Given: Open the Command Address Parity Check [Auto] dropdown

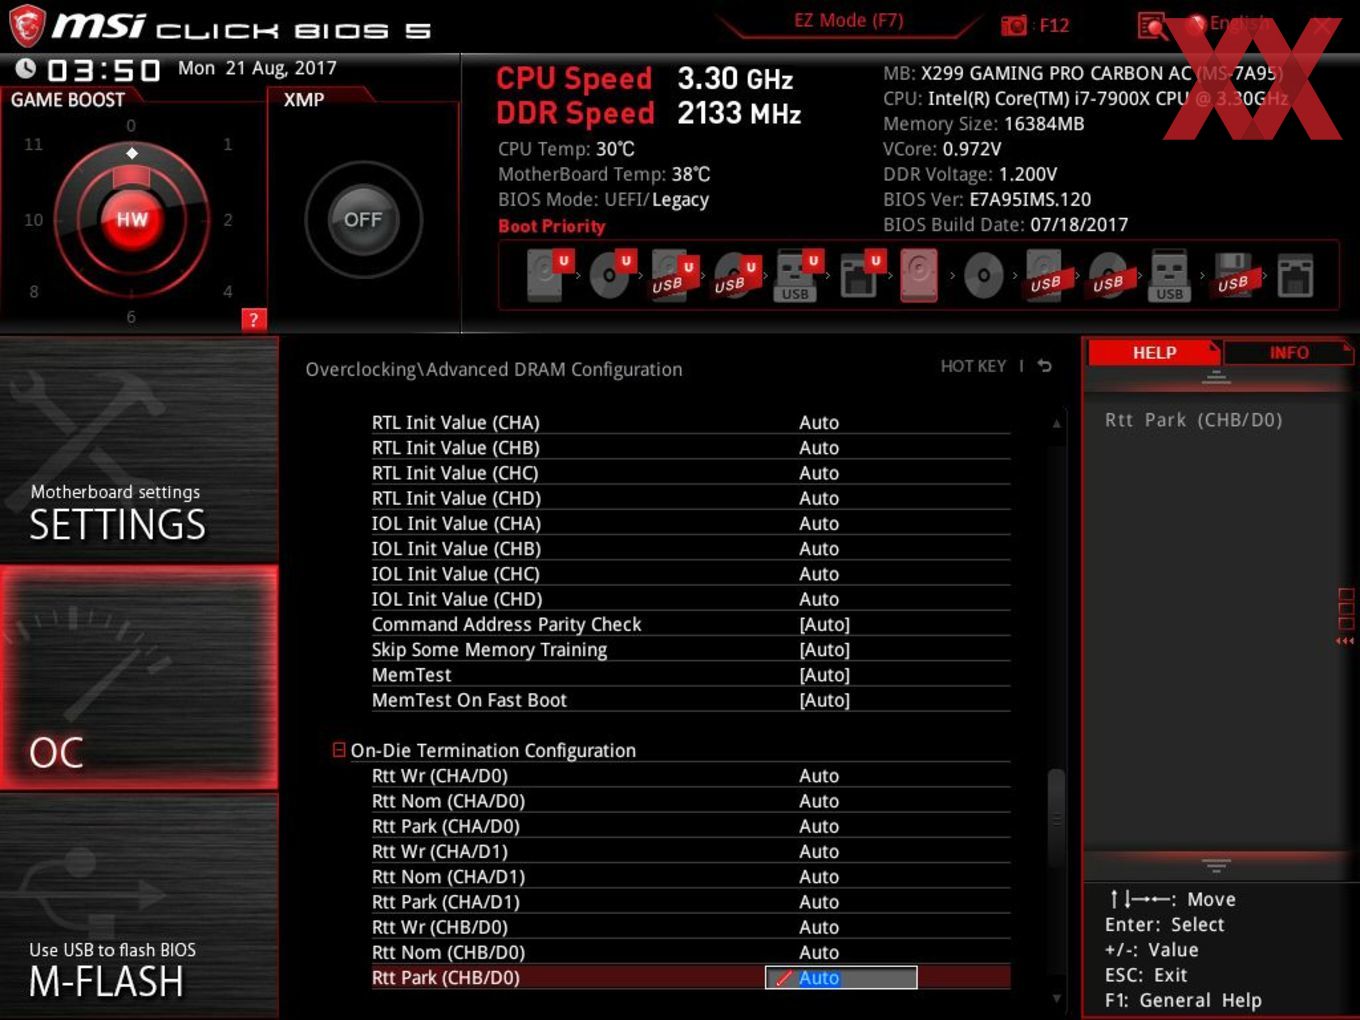Looking at the screenshot, I should [x=825, y=625].
